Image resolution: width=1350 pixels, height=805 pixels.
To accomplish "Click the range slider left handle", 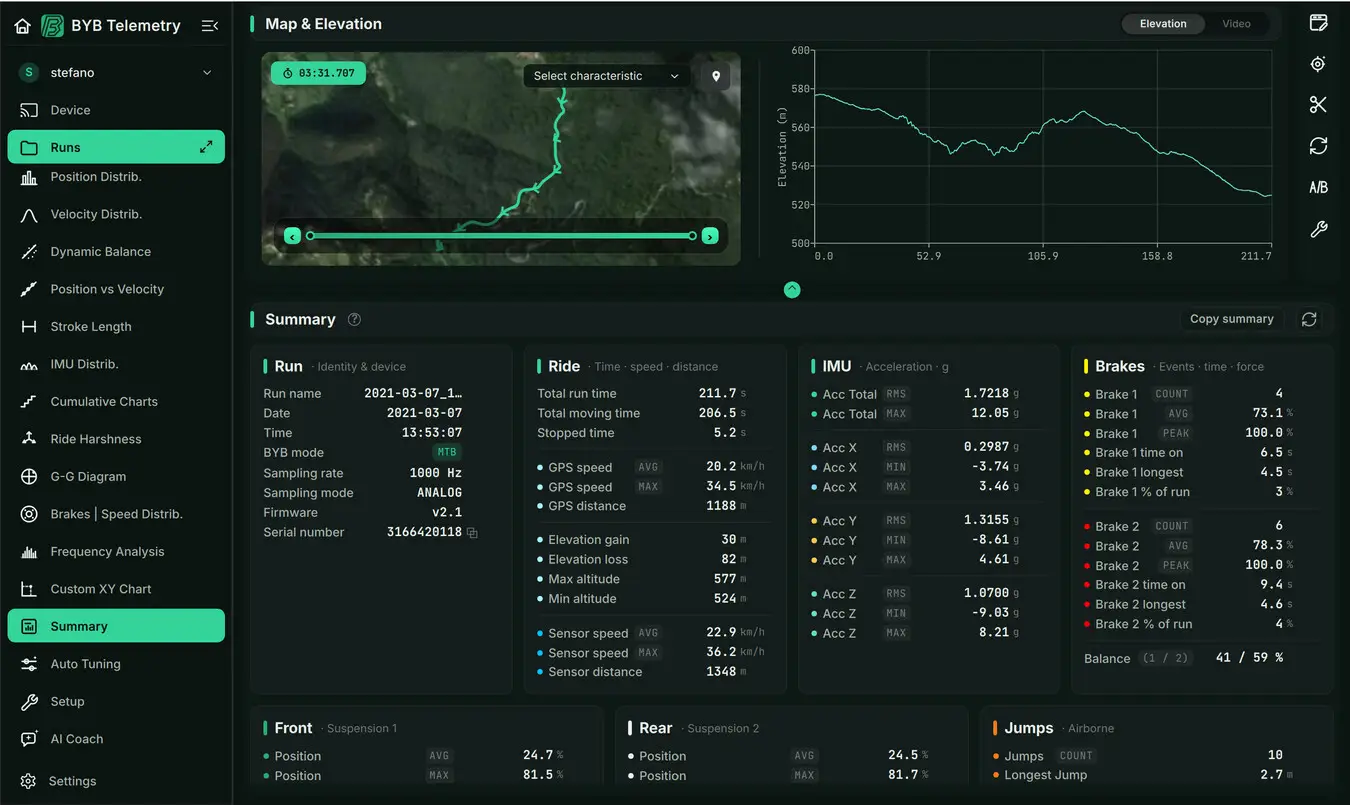I will click(310, 236).
